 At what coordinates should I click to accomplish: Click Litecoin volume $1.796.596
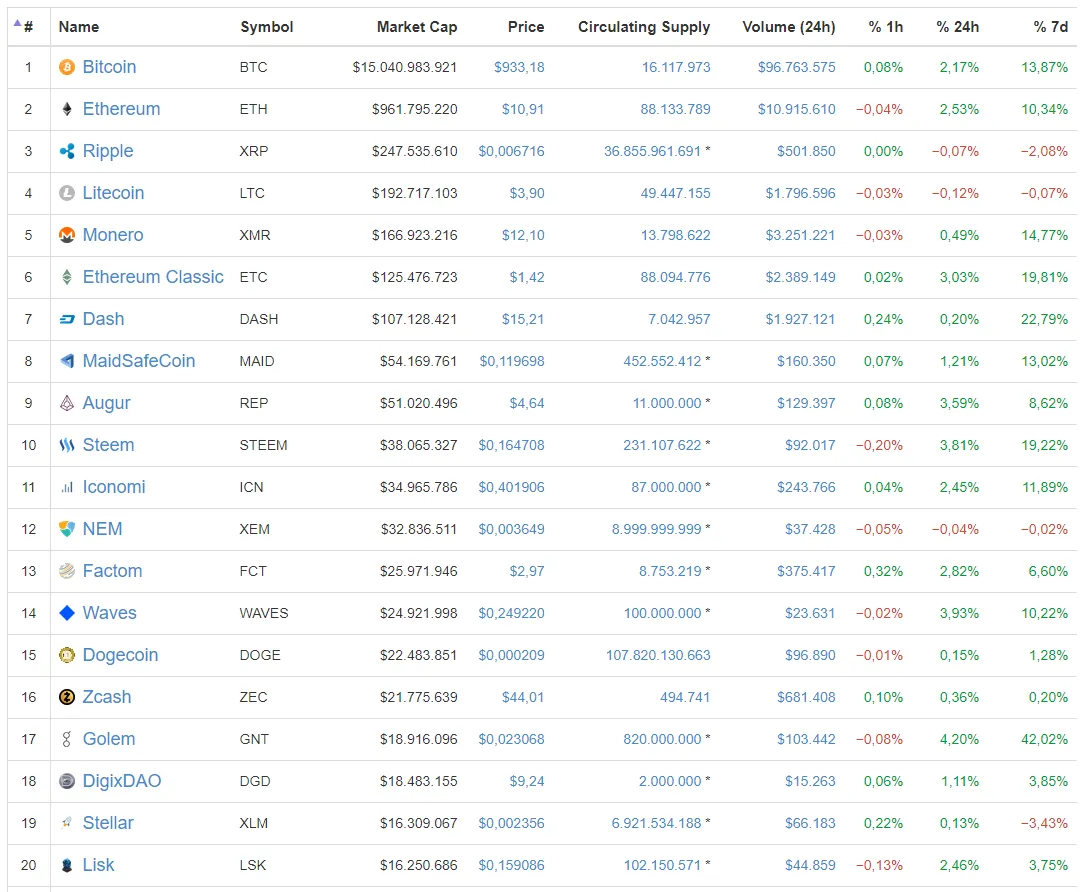(x=800, y=193)
